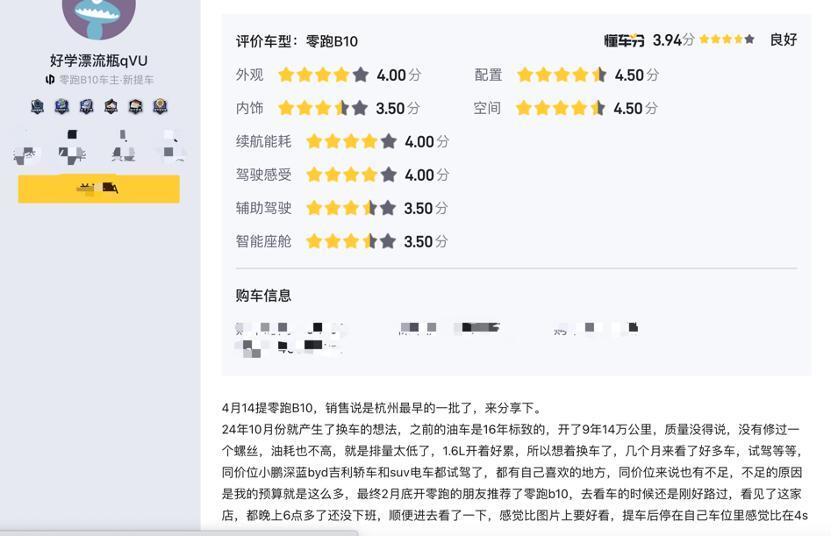Click the 3.50分 score for 智能座舱
This screenshot has height=536, width=832.
point(426,242)
